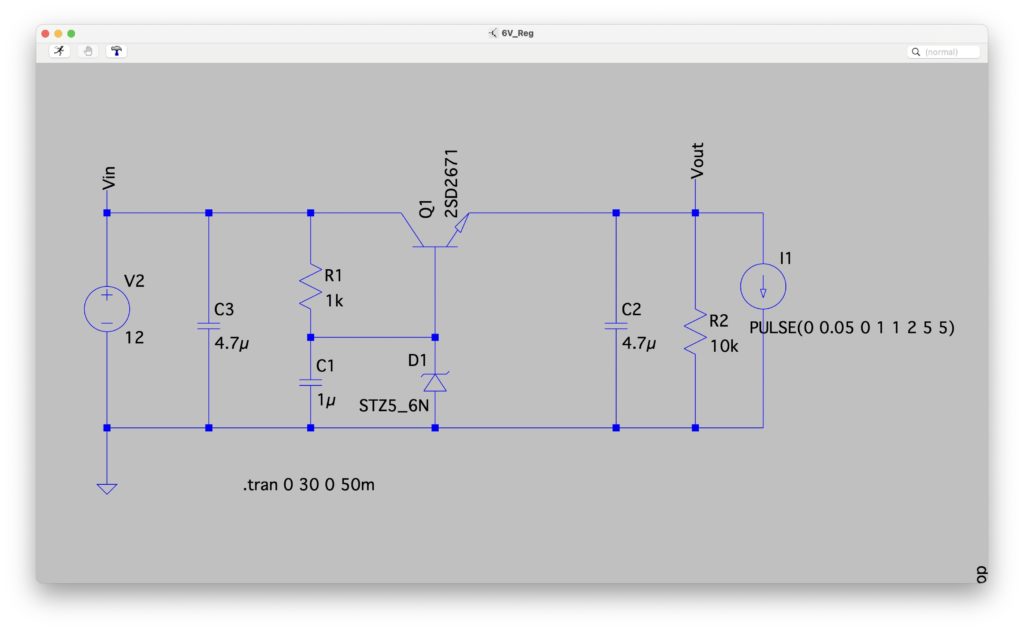The image size is (1024, 631).
Task: Select capacitor C1 symbol
Action: click(310, 382)
